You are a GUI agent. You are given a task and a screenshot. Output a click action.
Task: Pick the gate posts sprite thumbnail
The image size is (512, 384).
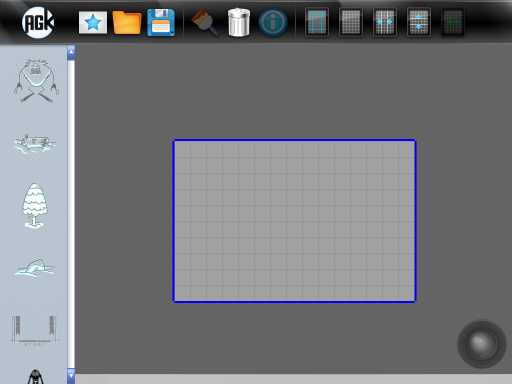coord(34,329)
